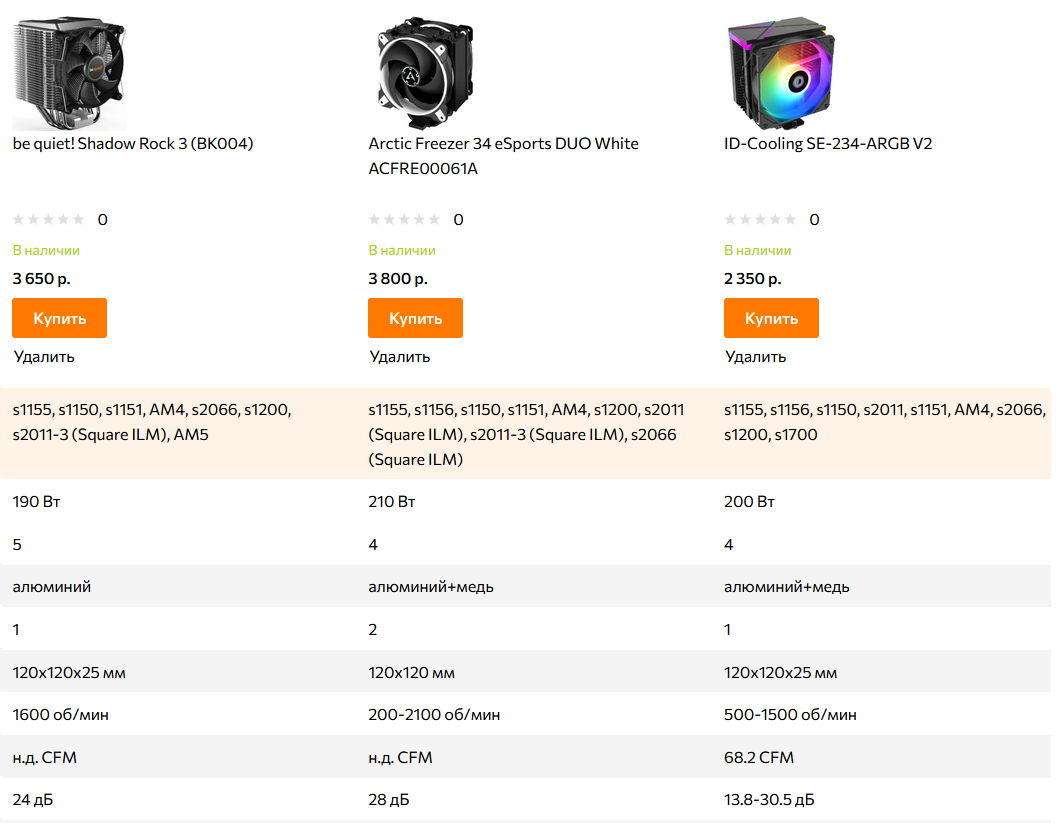Screen dimensions: 1060x823
Task: Give the Arctic Freezer 34 one star
Action: pos(375,220)
